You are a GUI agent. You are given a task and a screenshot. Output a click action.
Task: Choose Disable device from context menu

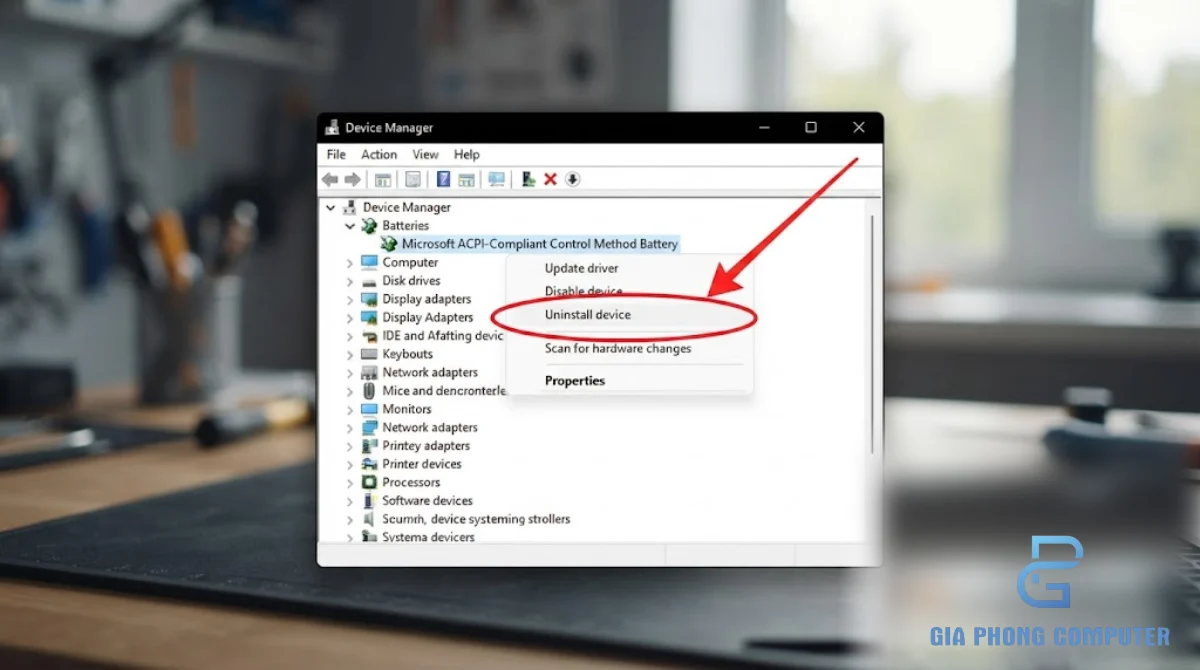pos(583,291)
